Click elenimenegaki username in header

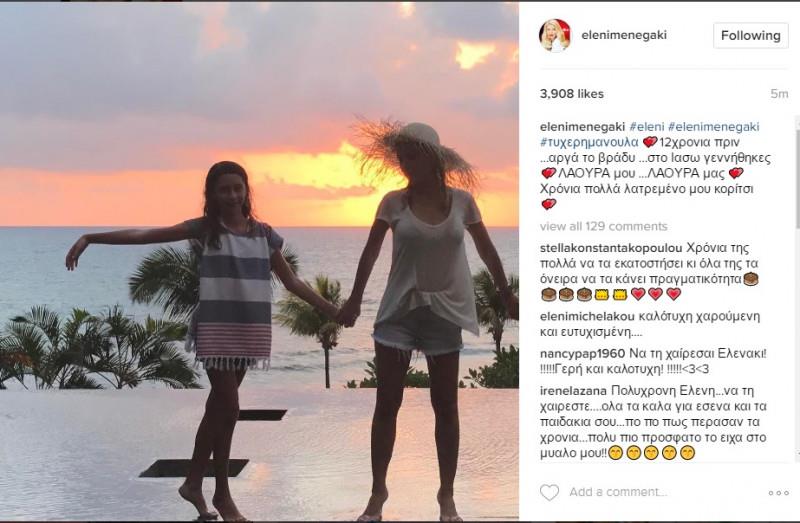[x=624, y=35]
